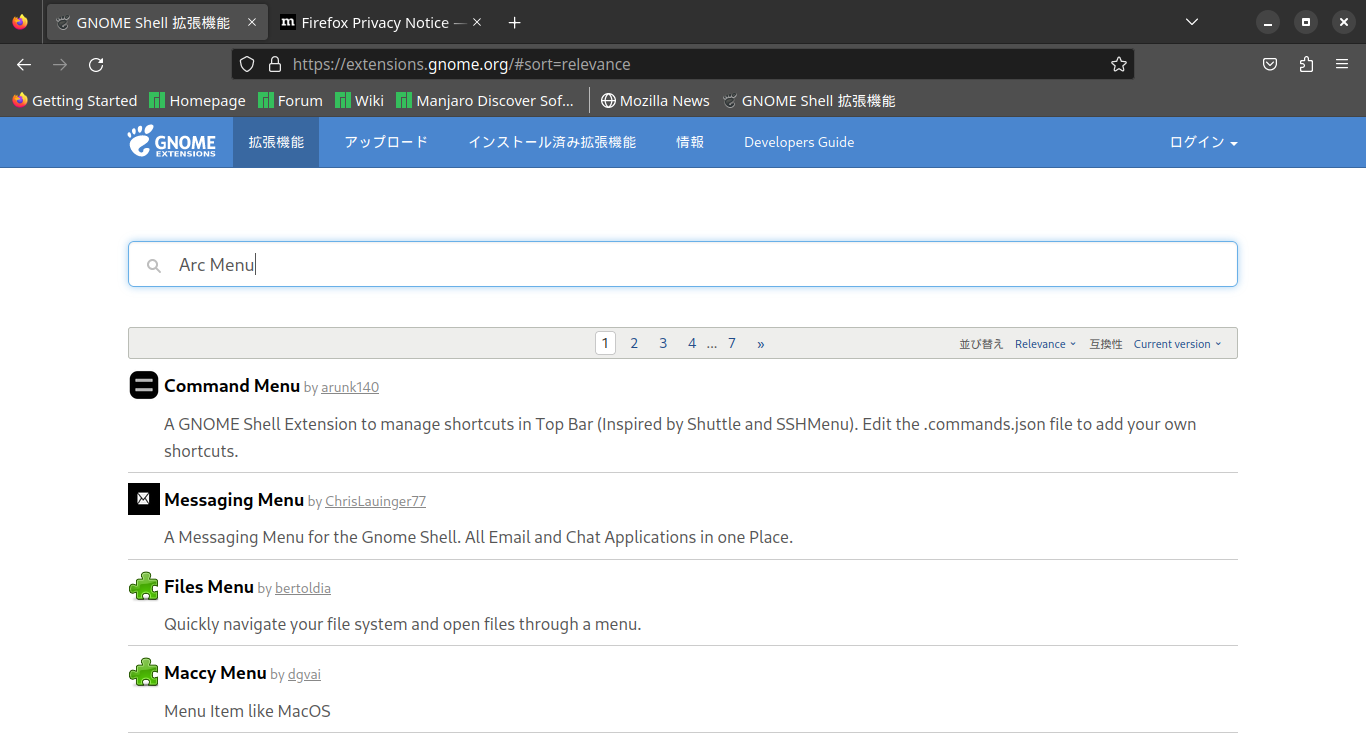Reload the current page
The image size is (1366, 736).
click(x=96, y=64)
